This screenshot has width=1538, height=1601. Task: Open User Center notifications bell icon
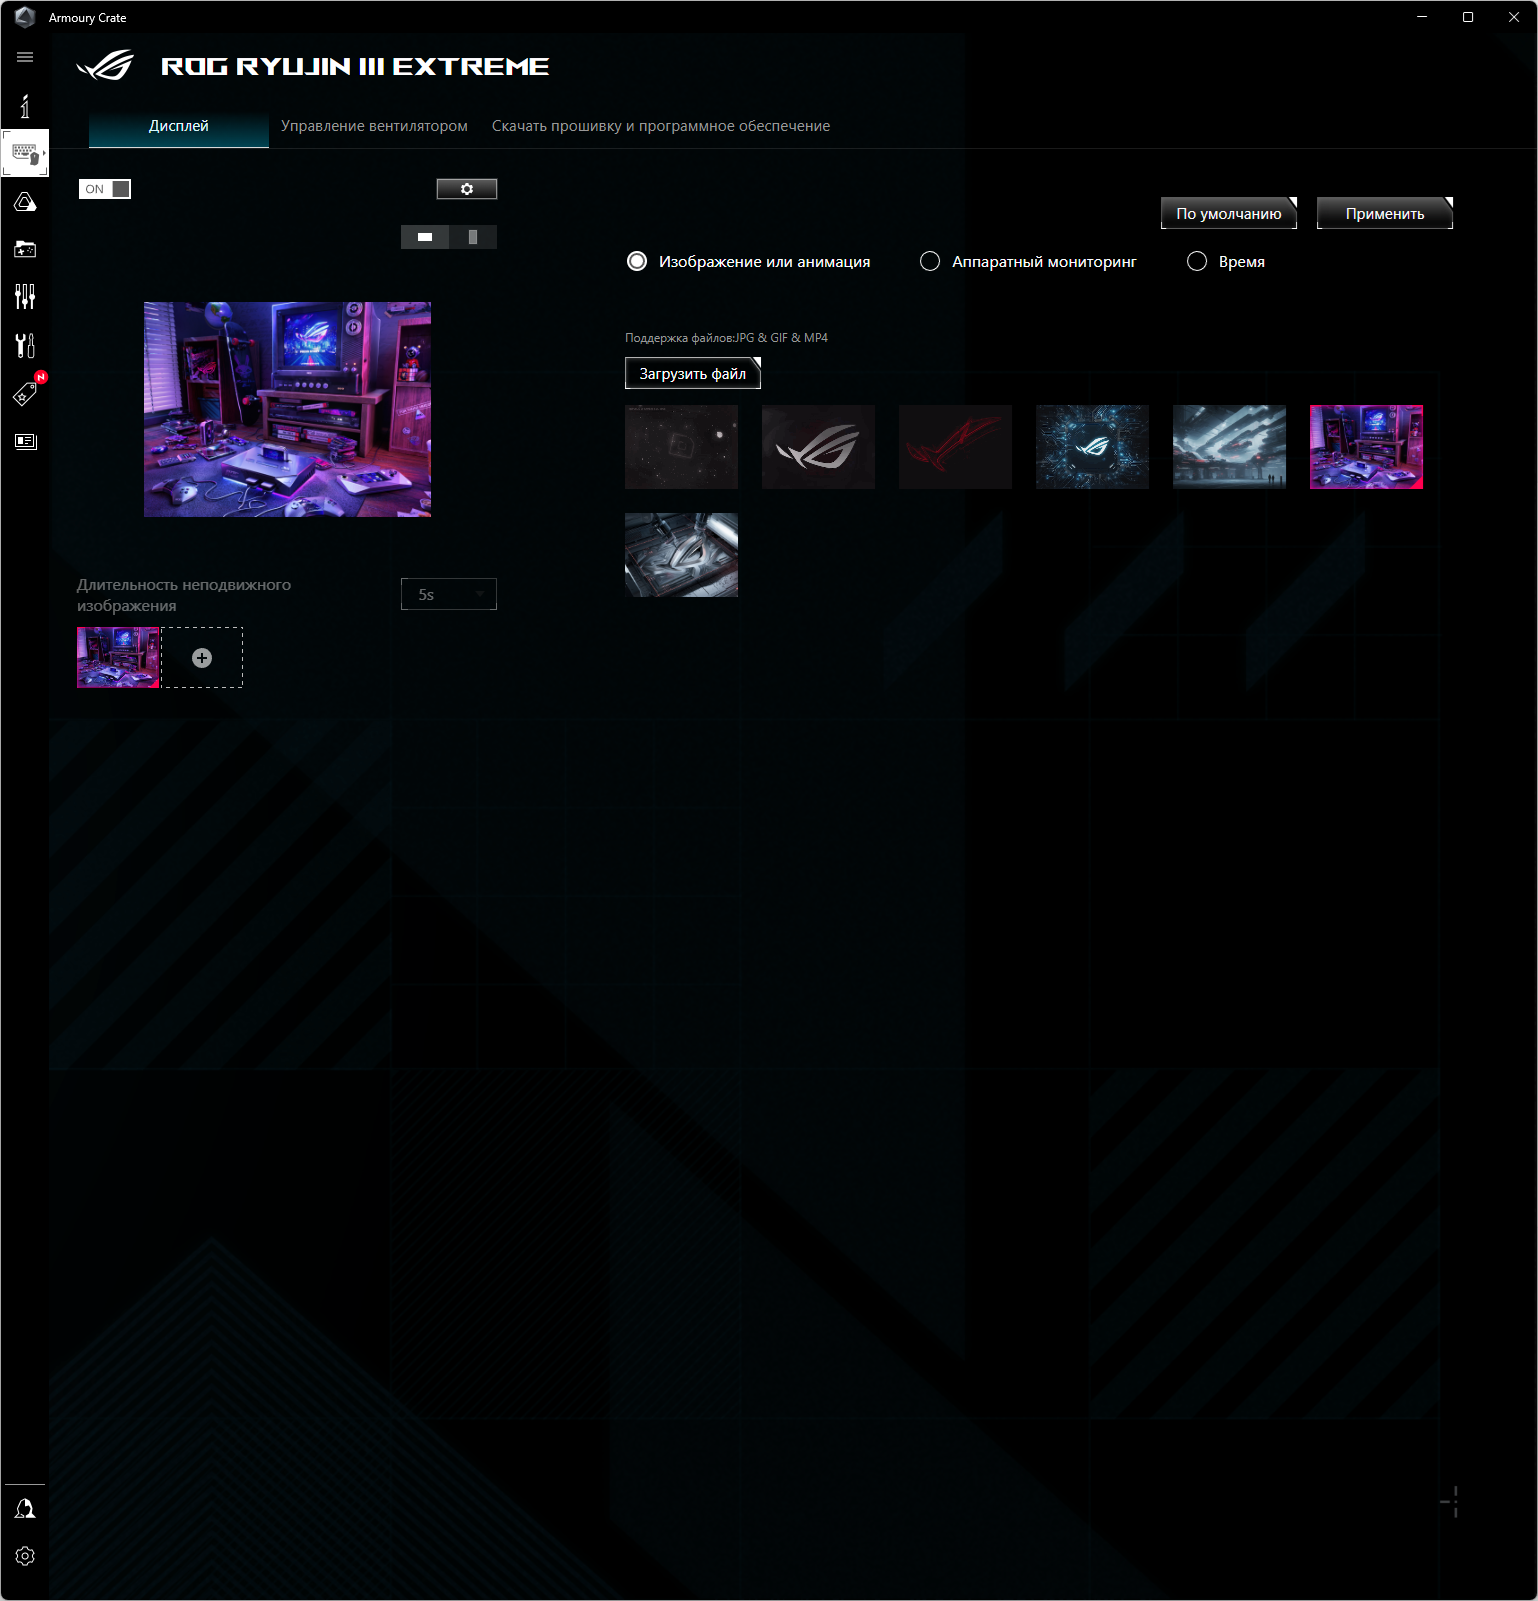pyautogui.click(x=25, y=1508)
